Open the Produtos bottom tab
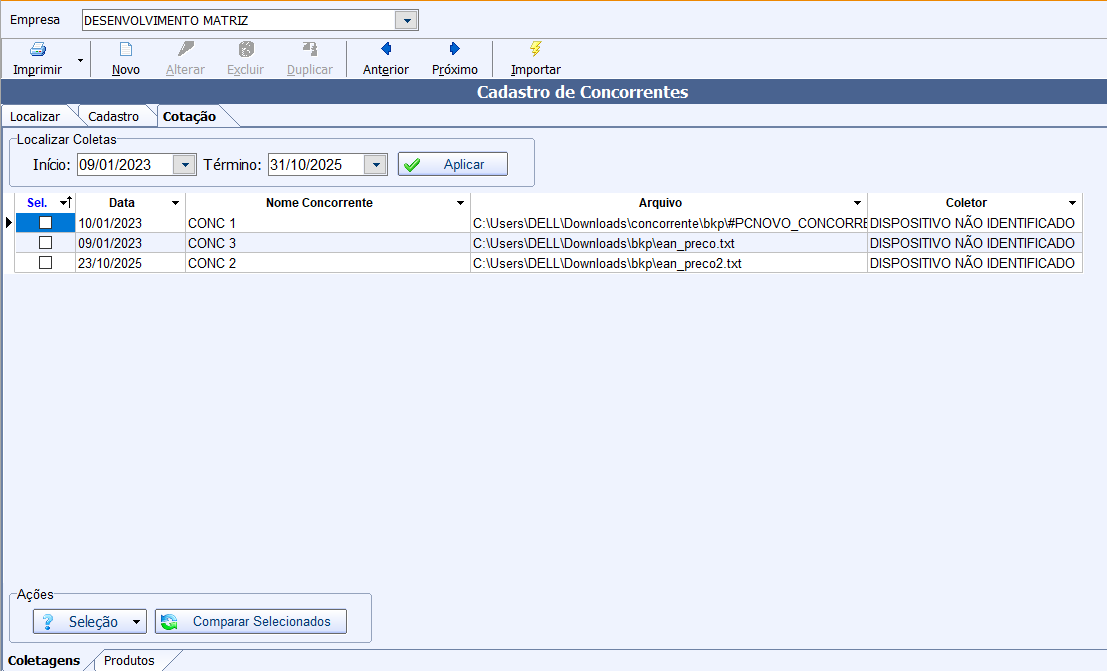This screenshot has height=671, width=1107. click(x=130, y=661)
